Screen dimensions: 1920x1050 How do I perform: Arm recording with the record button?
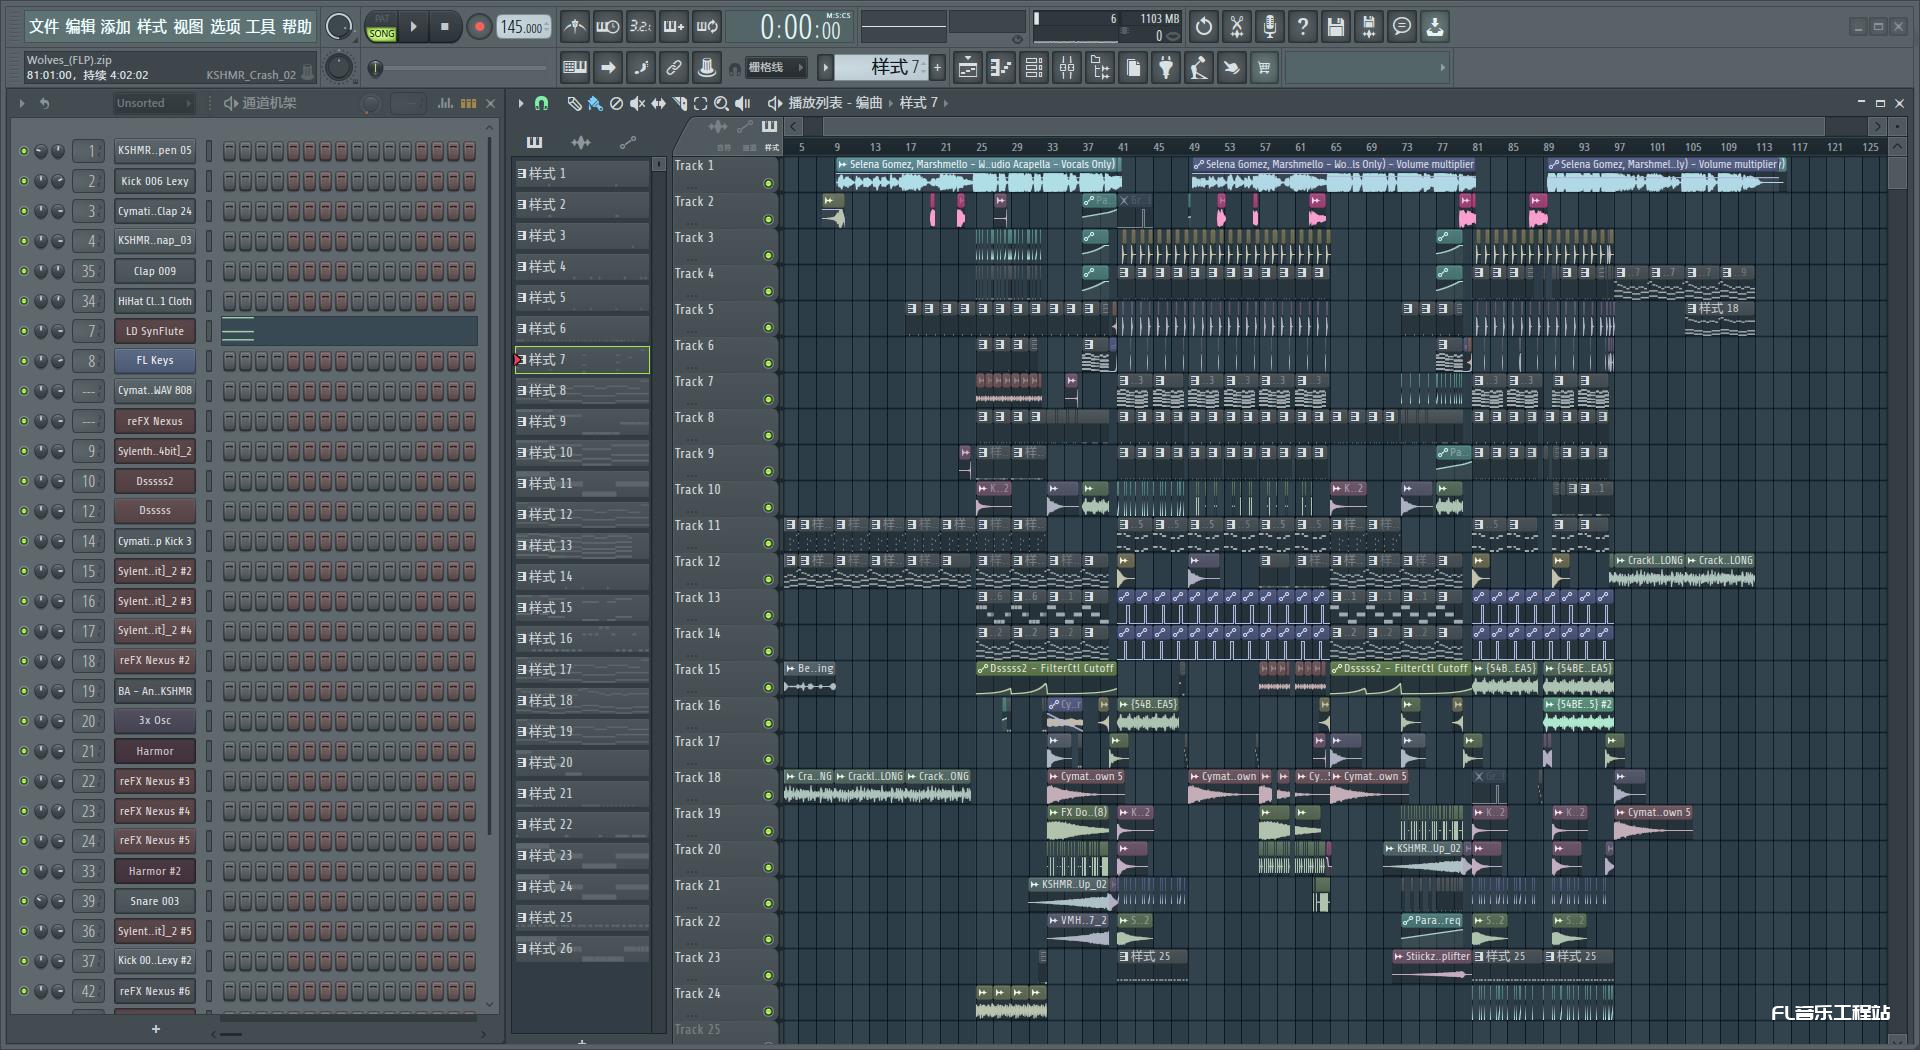coord(479,27)
